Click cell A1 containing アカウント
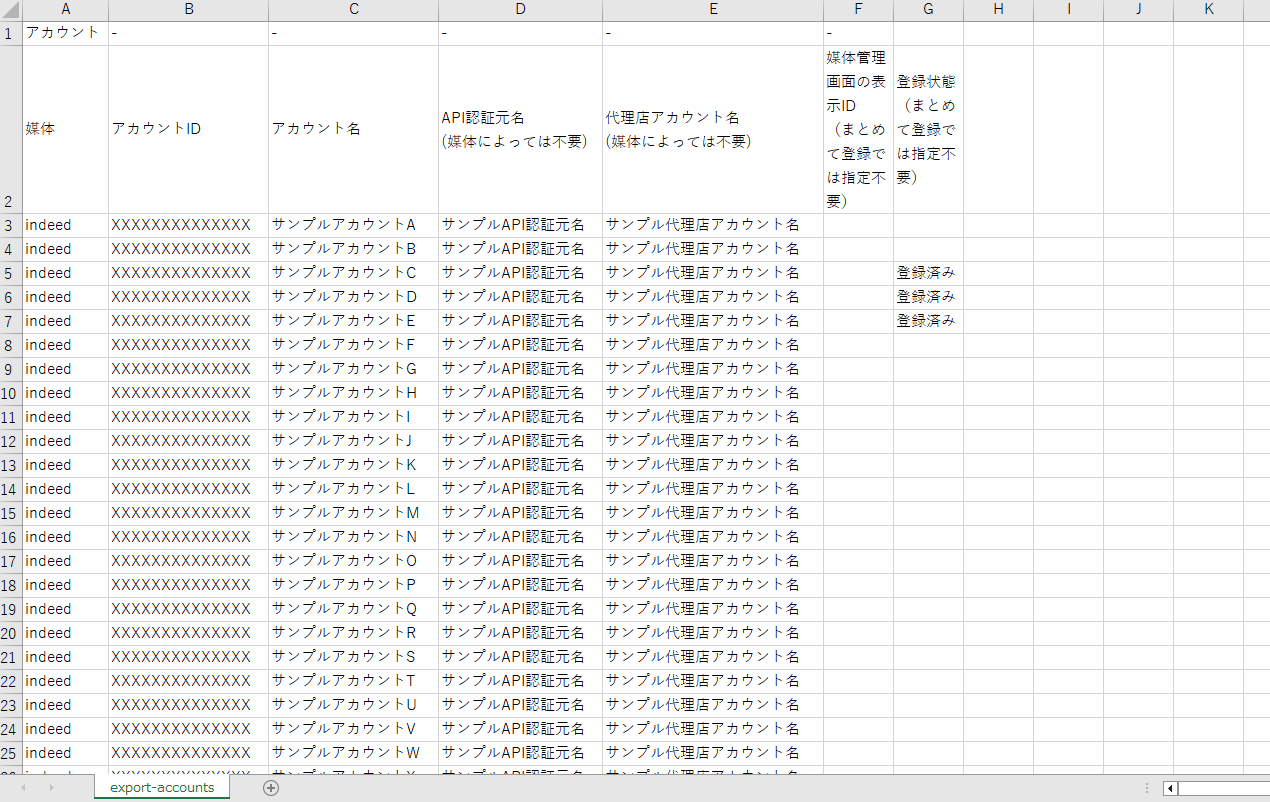Viewport: 1270px width, 802px height. 65,33
